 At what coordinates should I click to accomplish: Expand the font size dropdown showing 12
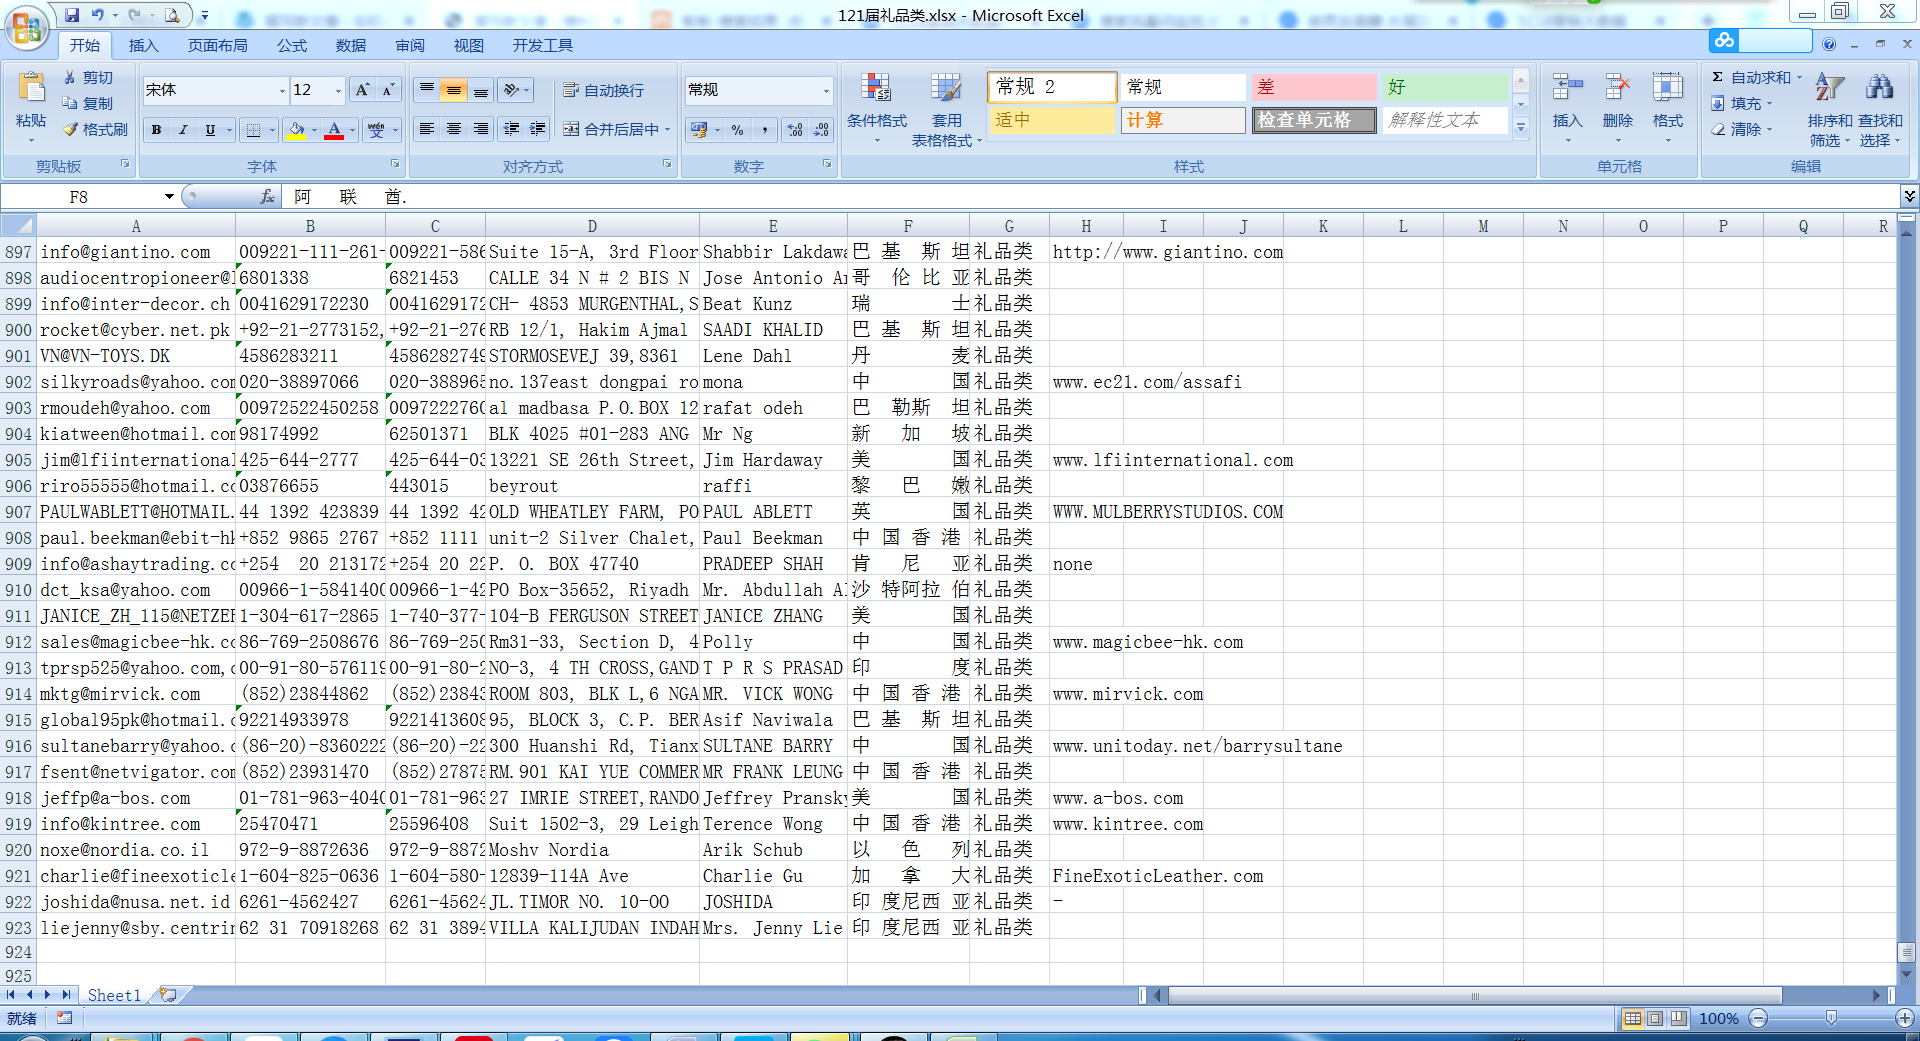coord(338,91)
